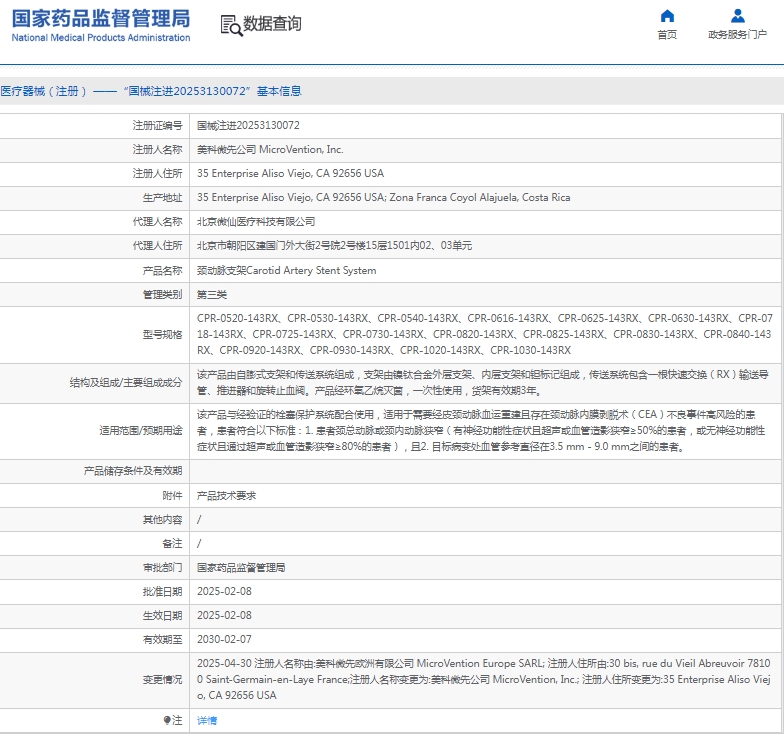
Task: Click the 型号规格 model list value
Action: pyautogui.click(x=484, y=334)
